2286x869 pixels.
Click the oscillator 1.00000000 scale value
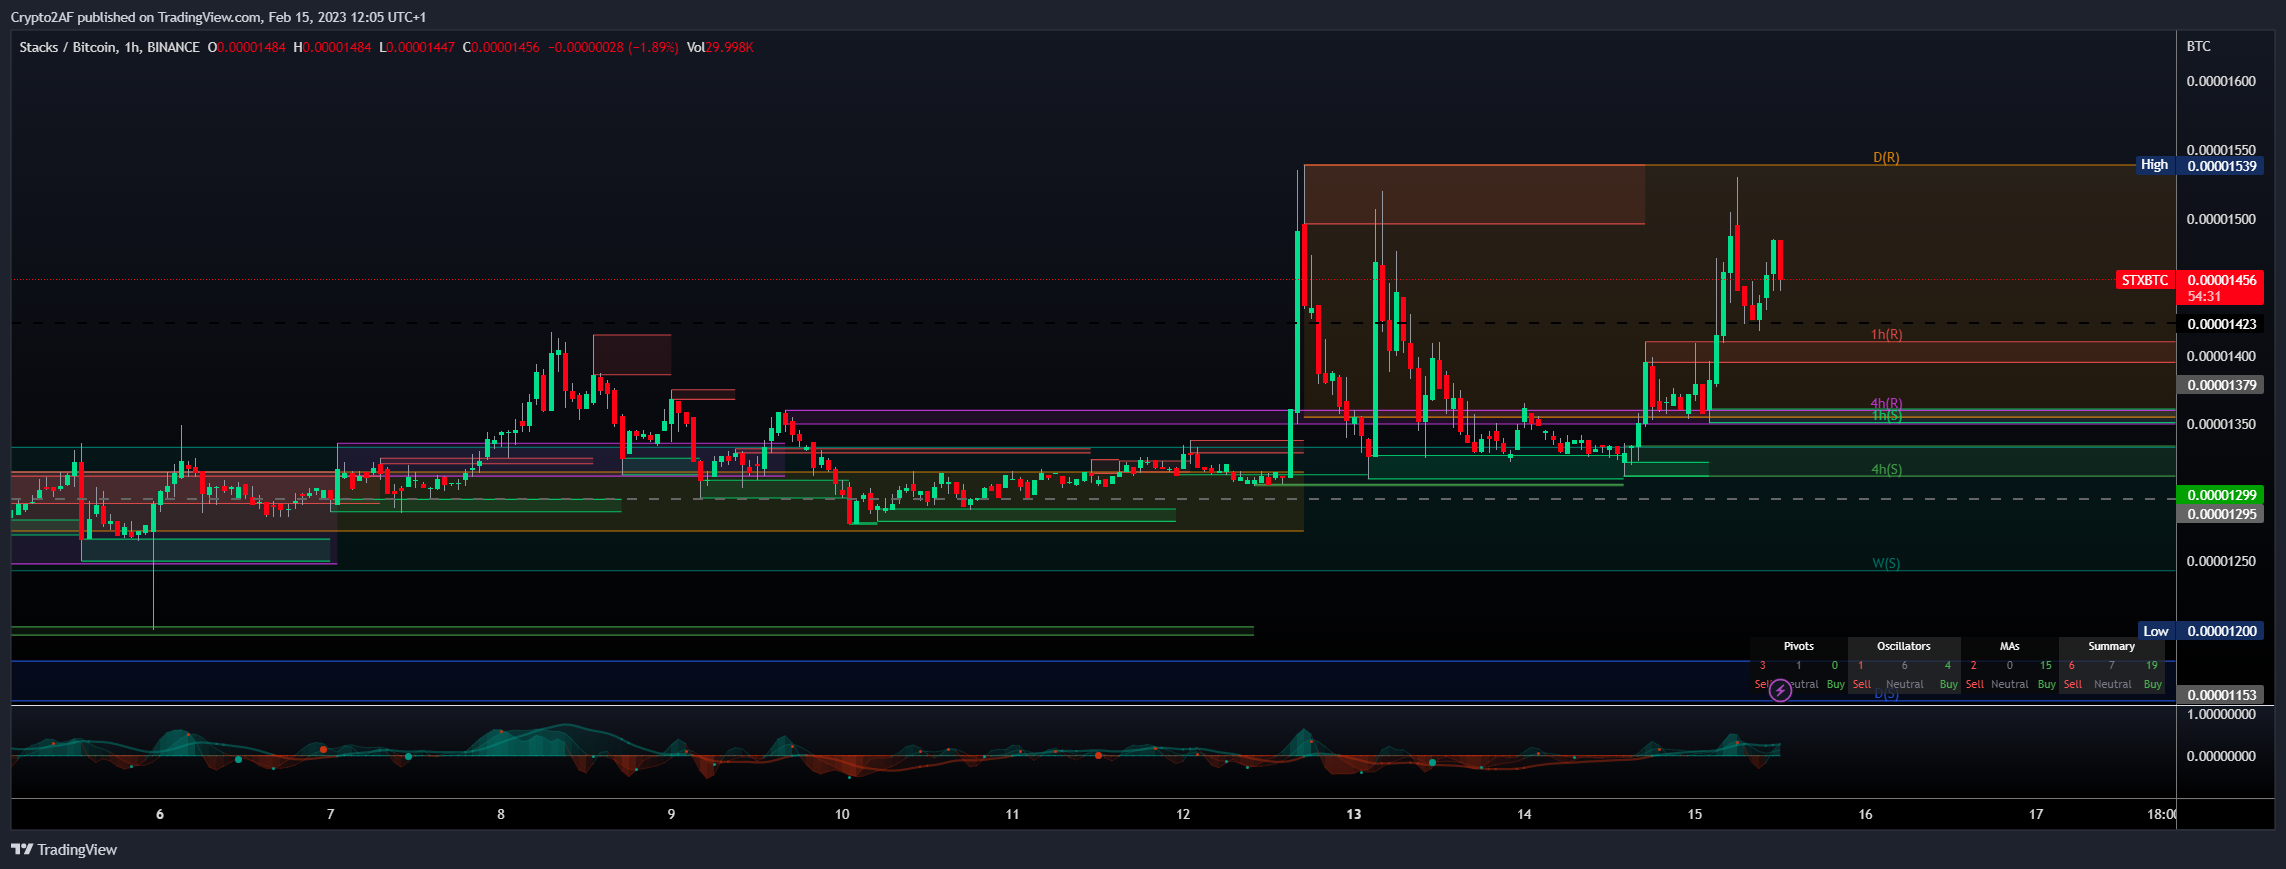click(x=2221, y=714)
